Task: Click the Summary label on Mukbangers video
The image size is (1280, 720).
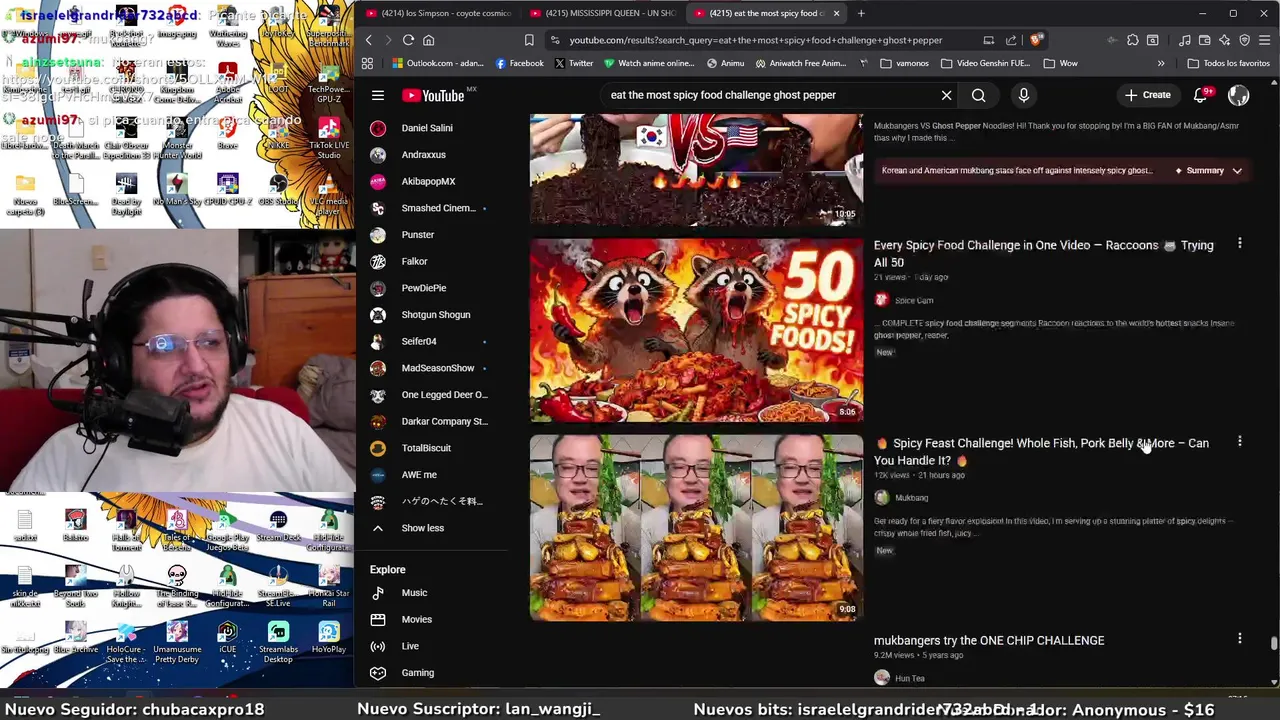Action: tap(1205, 171)
